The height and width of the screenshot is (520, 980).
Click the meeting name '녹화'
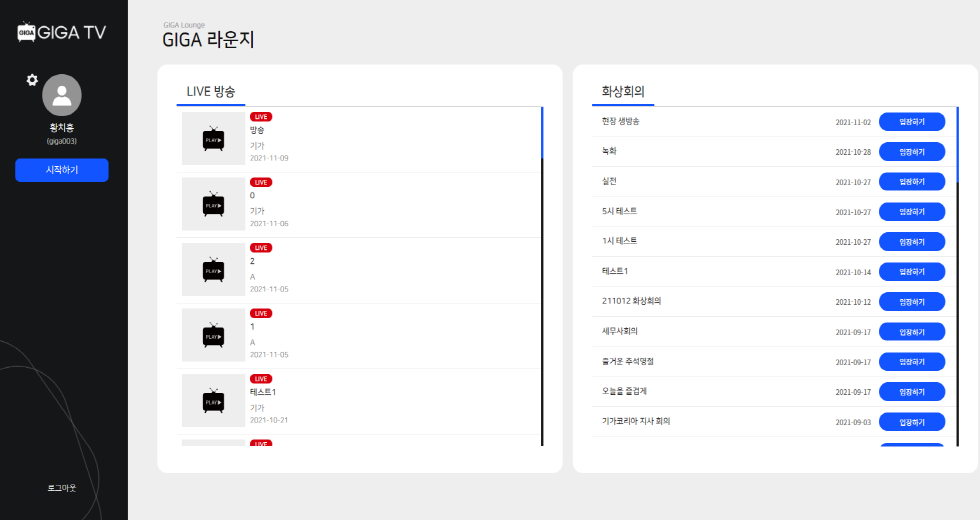pos(609,151)
